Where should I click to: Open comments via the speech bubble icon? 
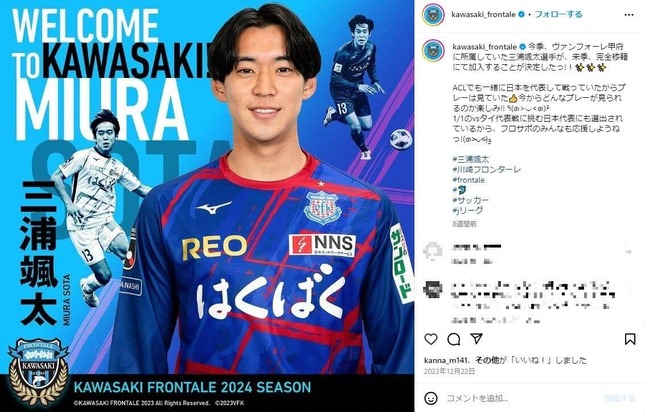[x=454, y=339]
